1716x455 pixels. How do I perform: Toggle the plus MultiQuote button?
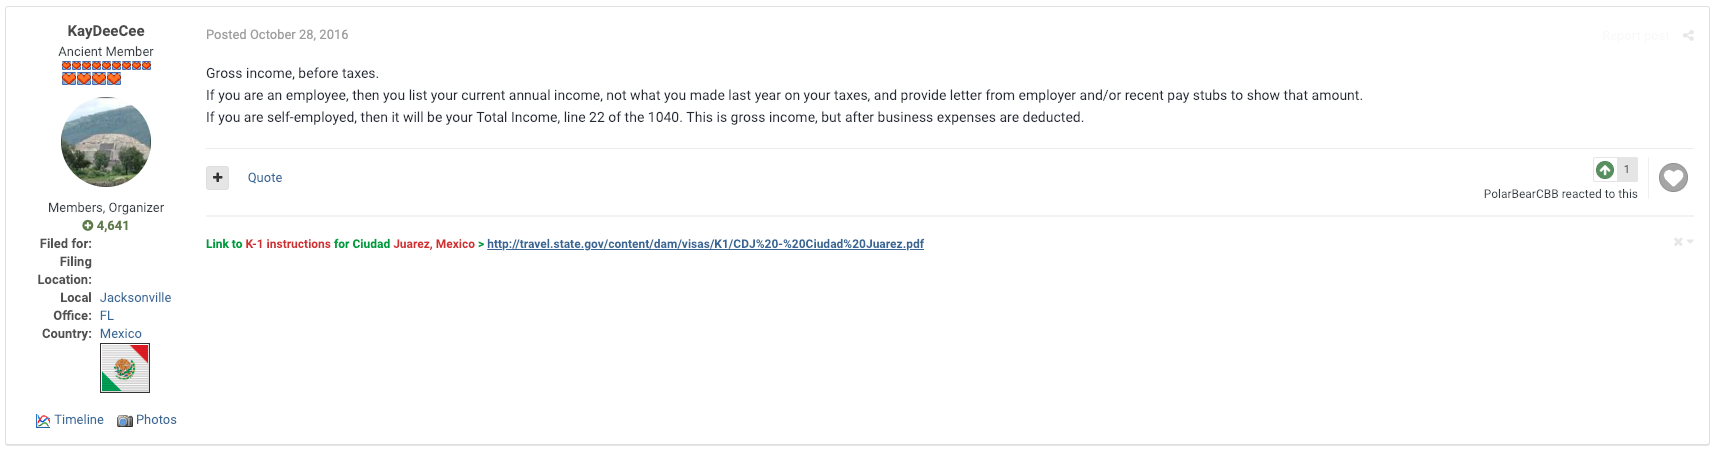[x=218, y=177]
